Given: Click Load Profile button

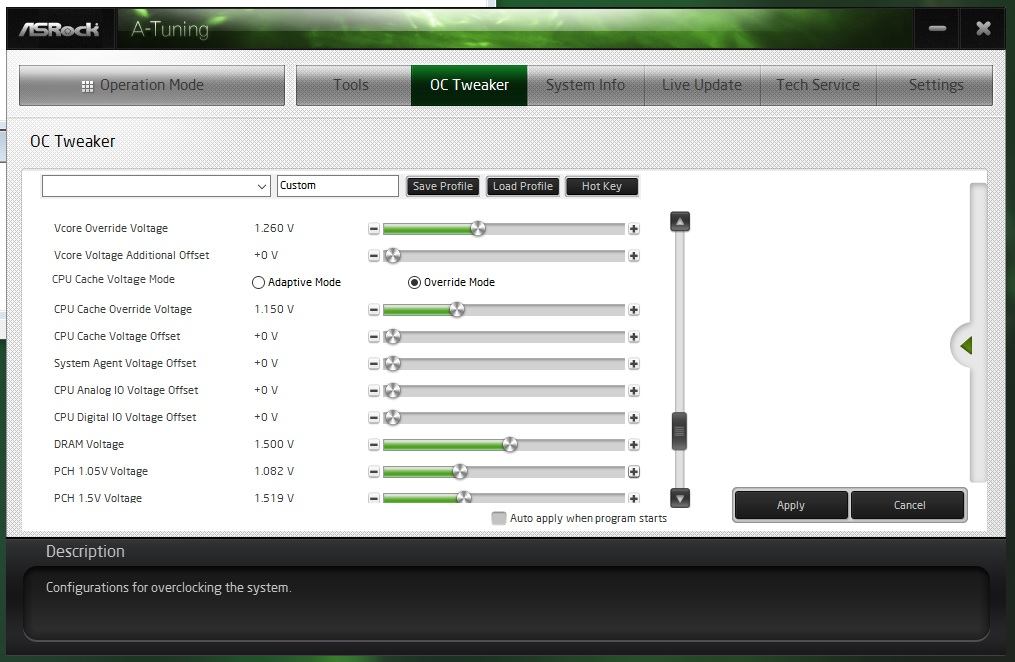Looking at the screenshot, I should pos(523,186).
